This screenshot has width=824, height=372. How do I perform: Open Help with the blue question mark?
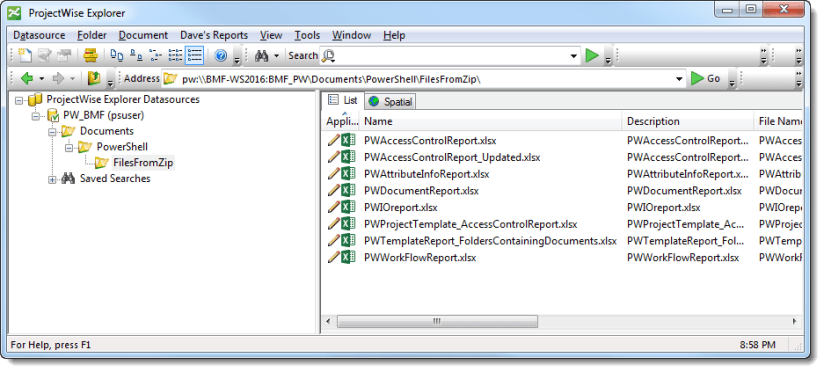coord(221,55)
